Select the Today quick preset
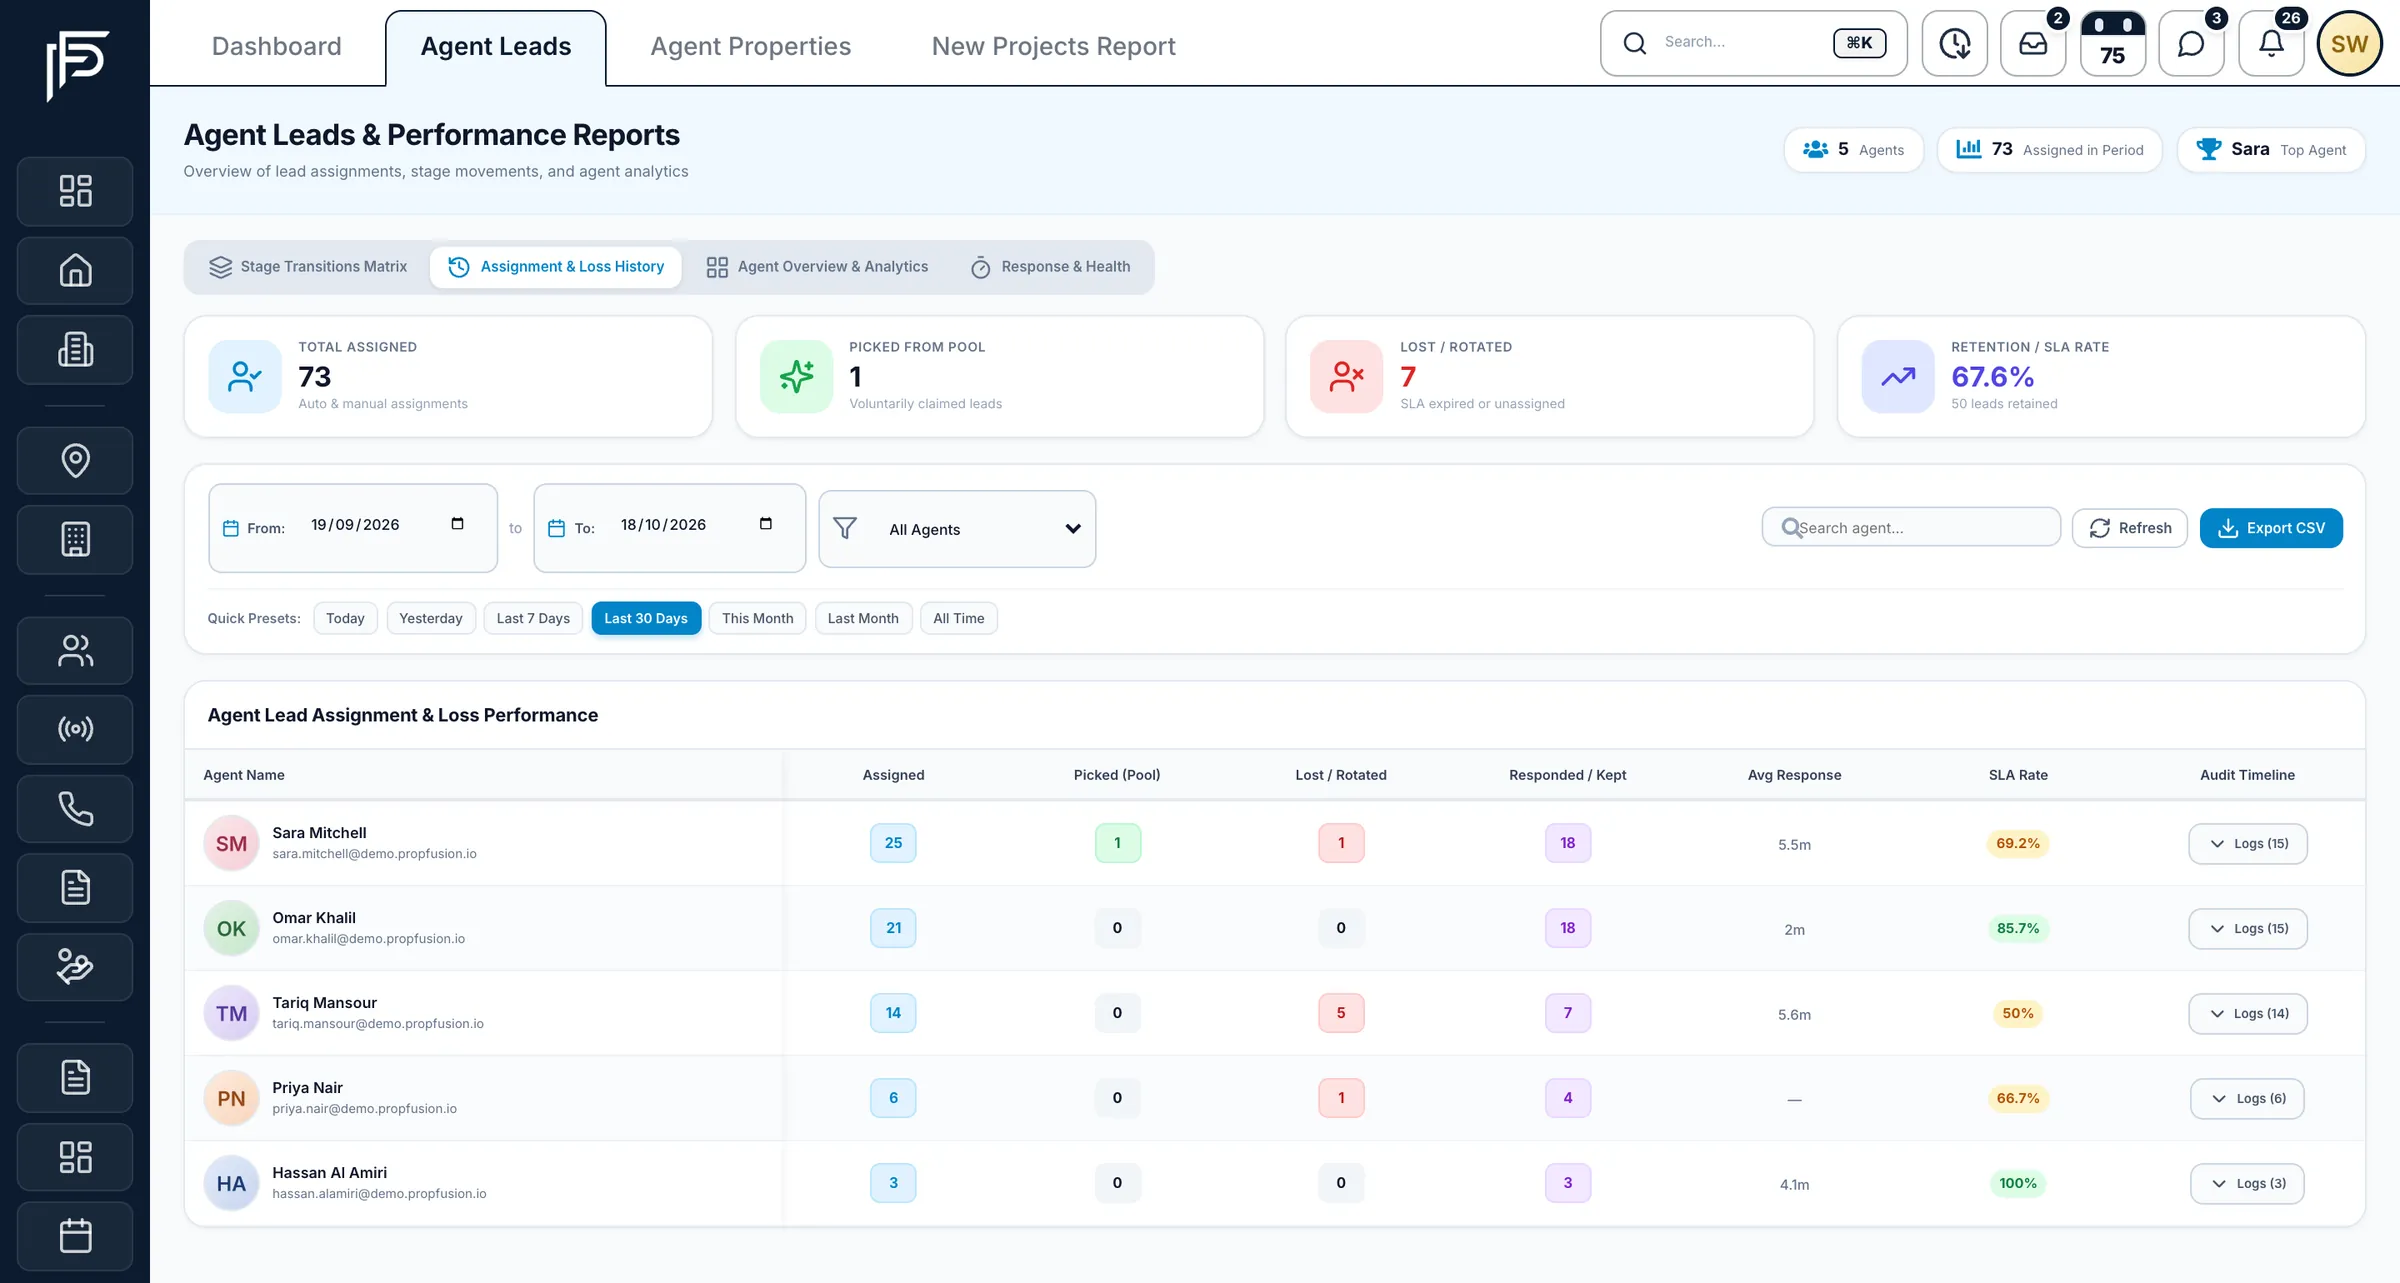 point(345,618)
